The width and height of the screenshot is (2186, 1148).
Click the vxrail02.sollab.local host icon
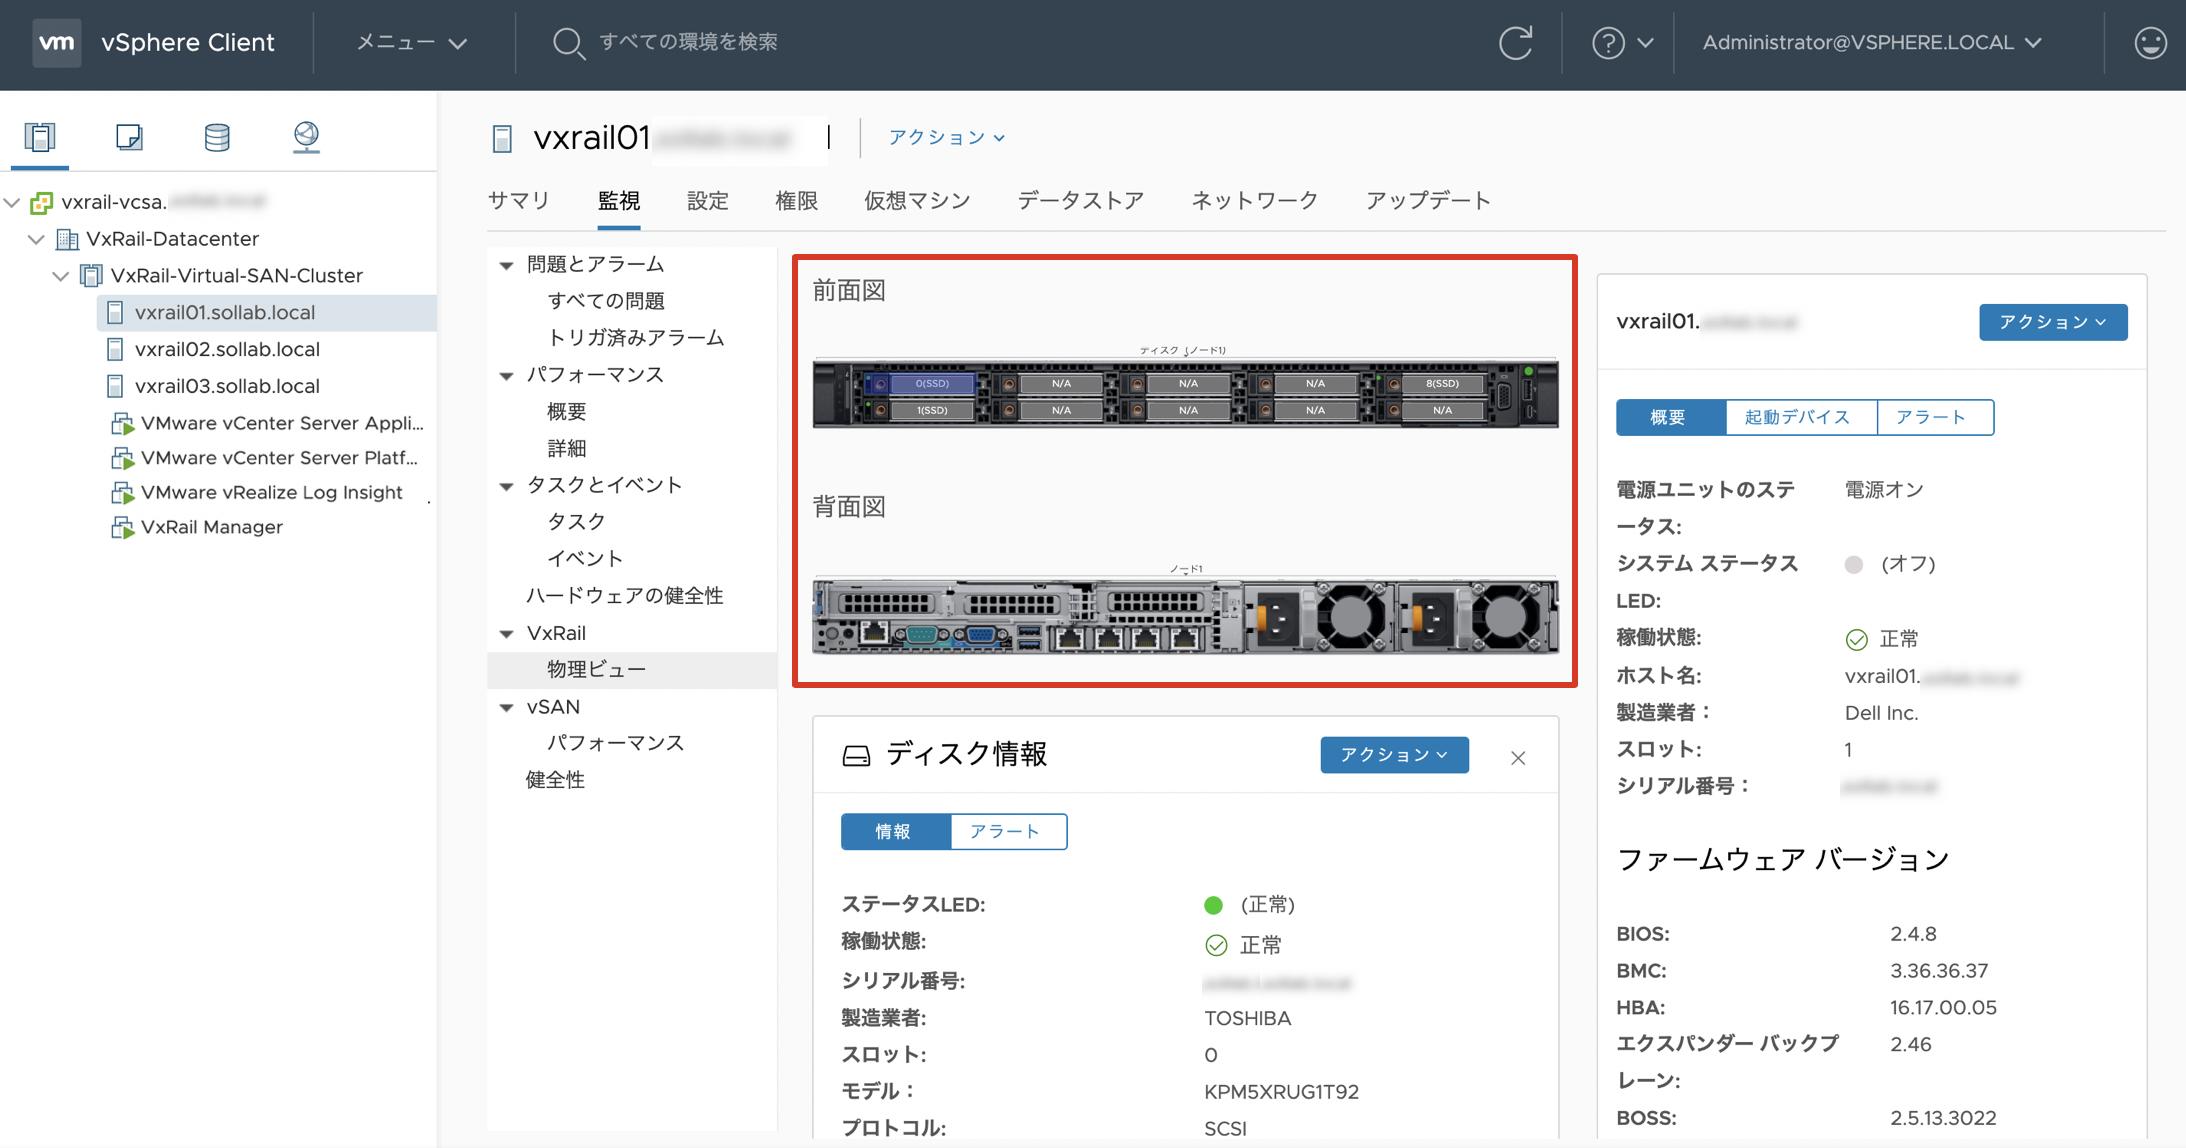click(x=115, y=349)
